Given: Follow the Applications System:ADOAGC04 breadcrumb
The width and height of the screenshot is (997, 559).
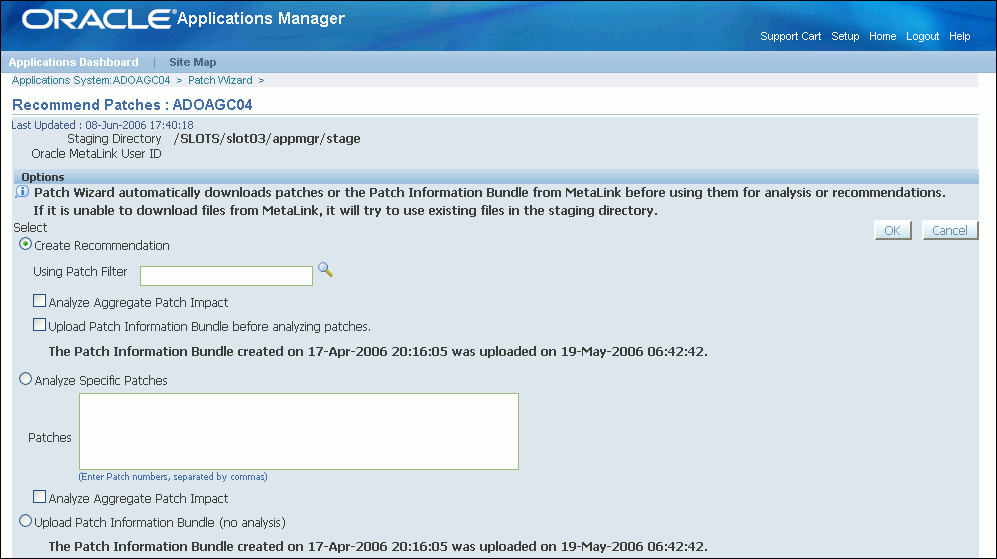Looking at the screenshot, I should coord(91,80).
